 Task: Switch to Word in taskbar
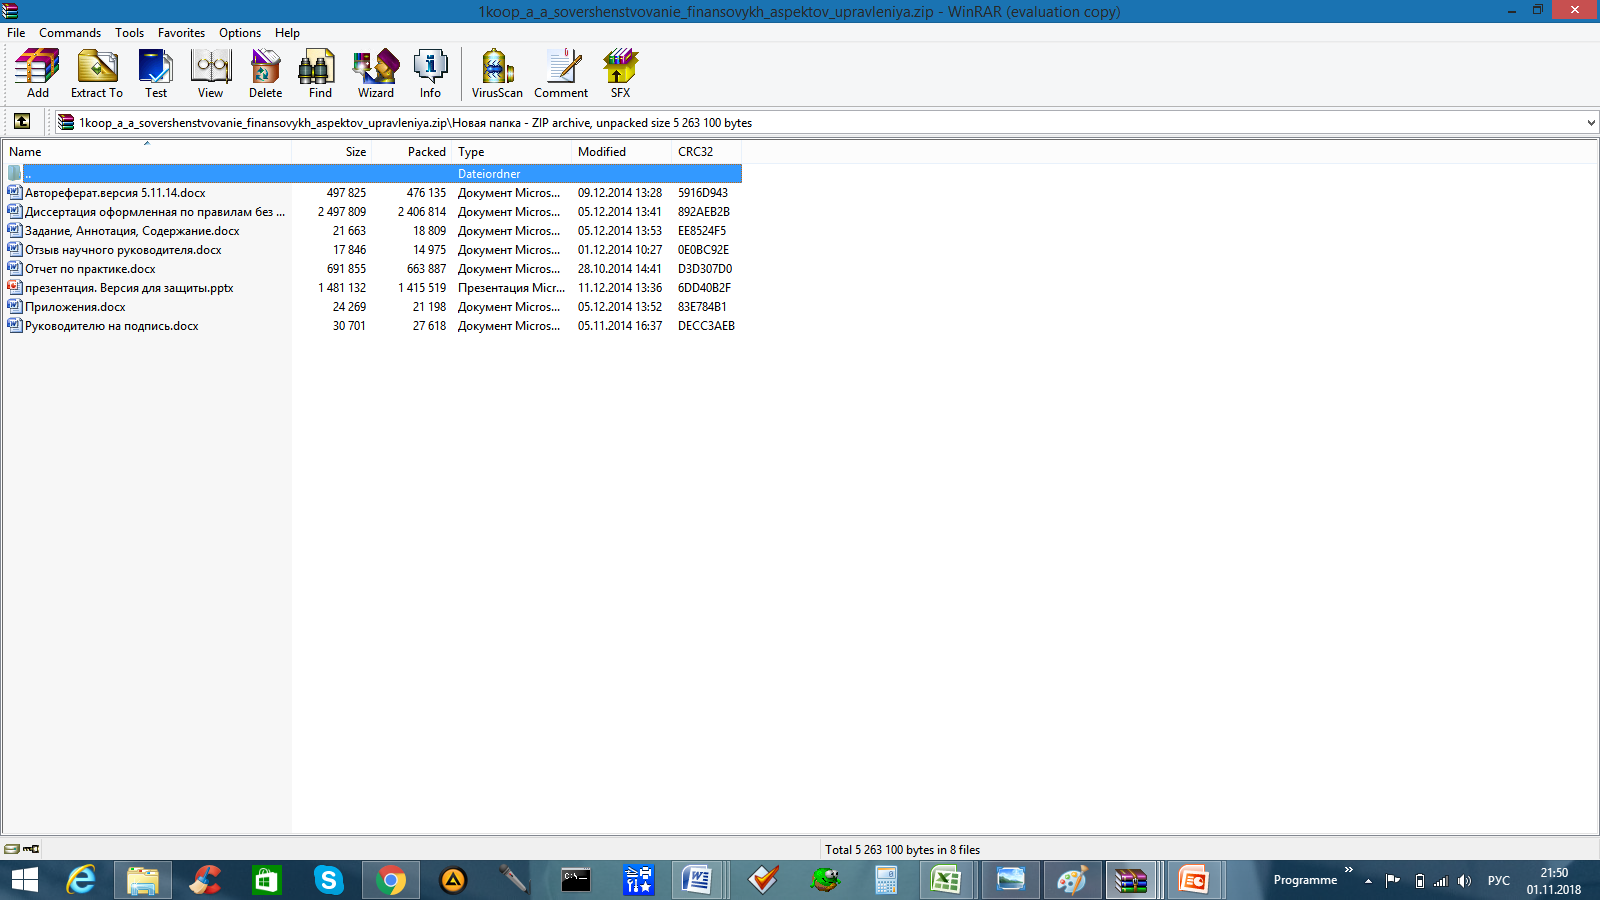point(697,880)
